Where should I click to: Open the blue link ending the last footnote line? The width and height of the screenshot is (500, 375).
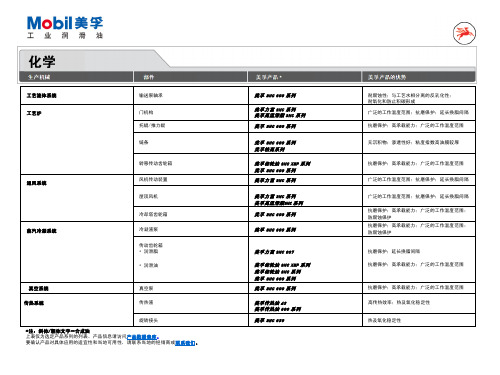coord(186,343)
